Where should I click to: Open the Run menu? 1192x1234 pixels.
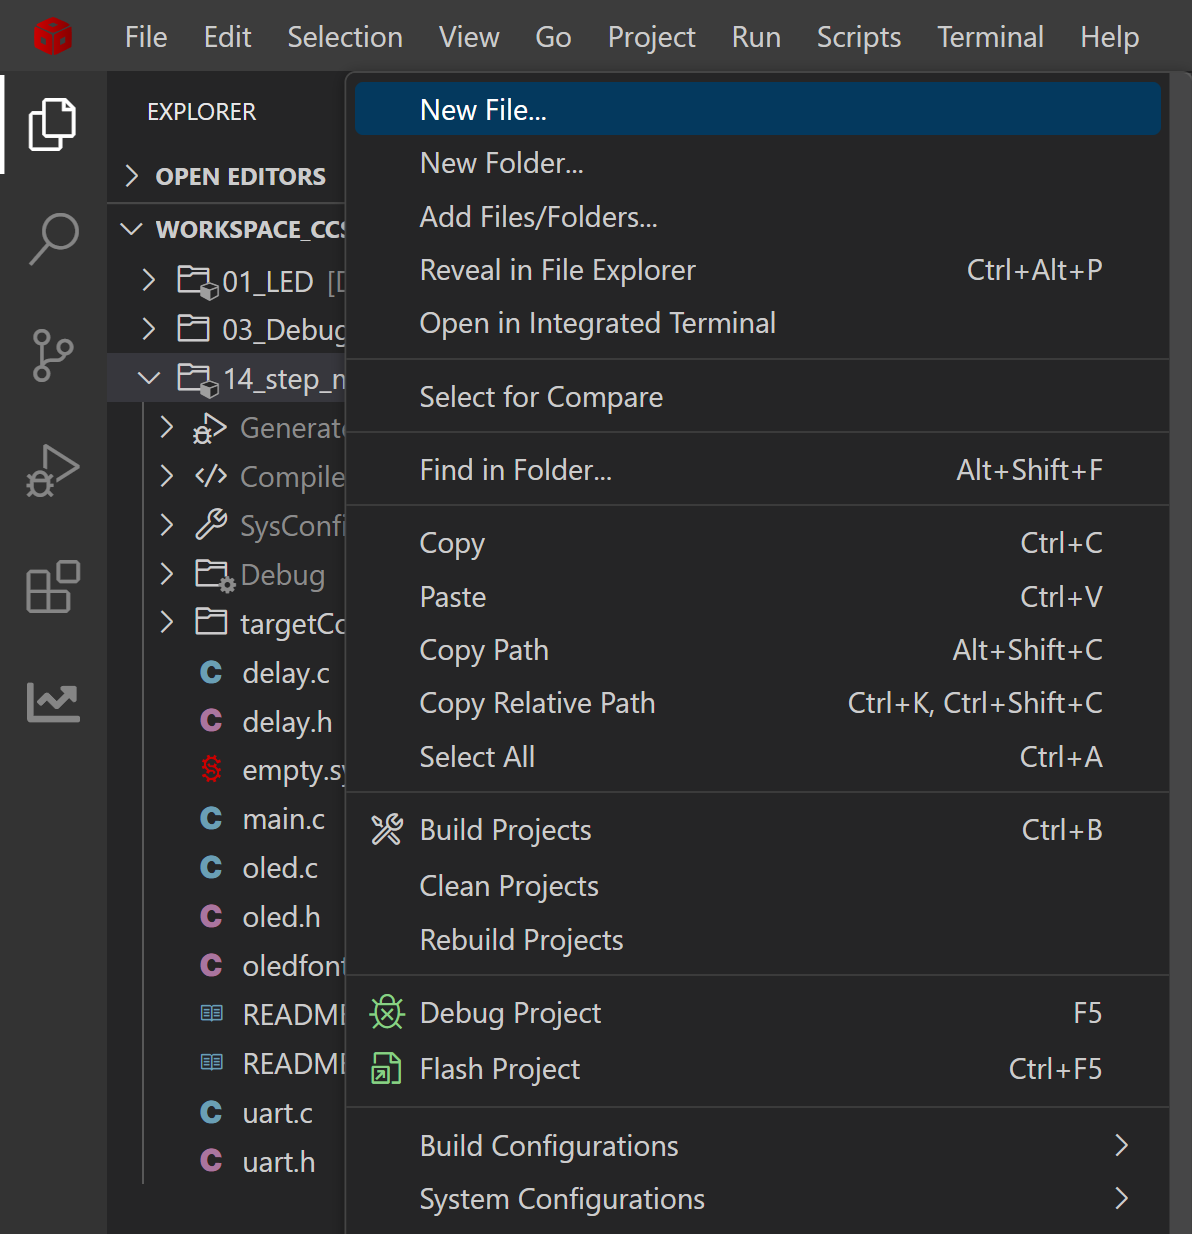tap(756, 37)
